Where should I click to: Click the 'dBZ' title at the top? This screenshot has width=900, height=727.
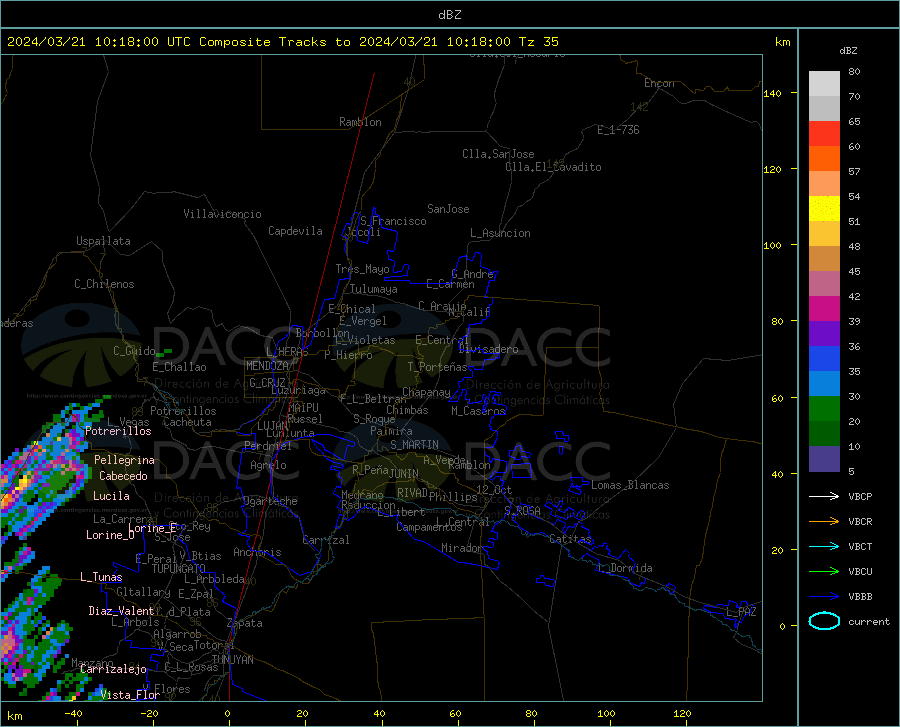[449, 15]
